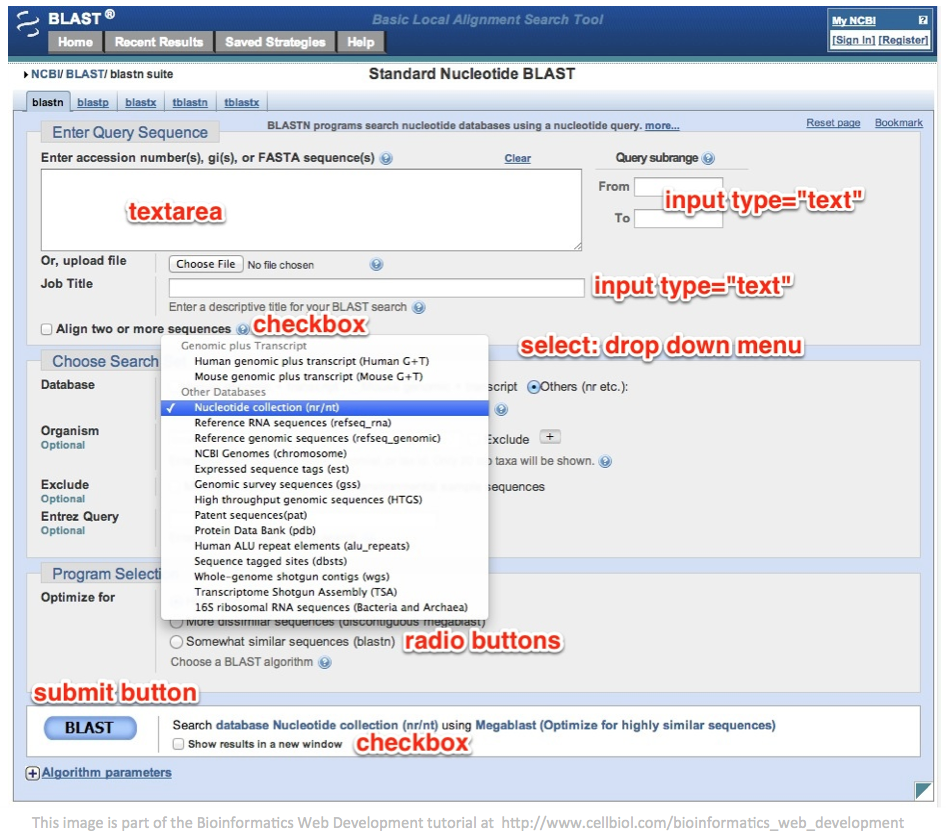Follow the more... link after BLASTN description

[x=662, y=126]
